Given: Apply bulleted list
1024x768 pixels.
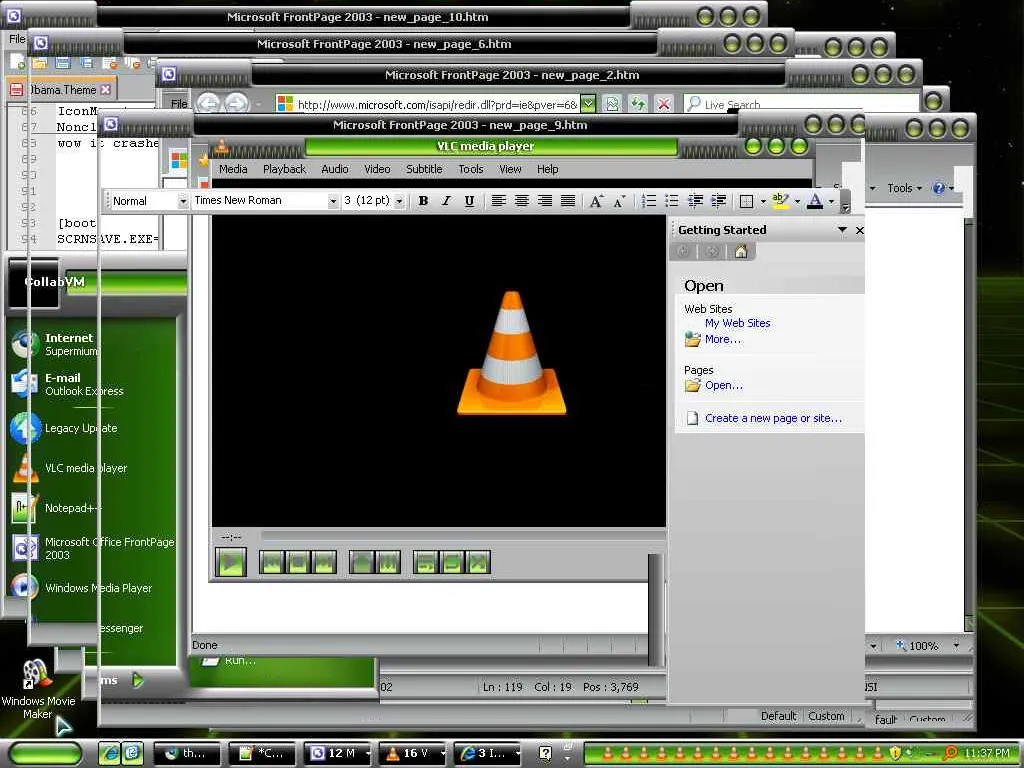Looking at the screenshot, I should (671, 200).
